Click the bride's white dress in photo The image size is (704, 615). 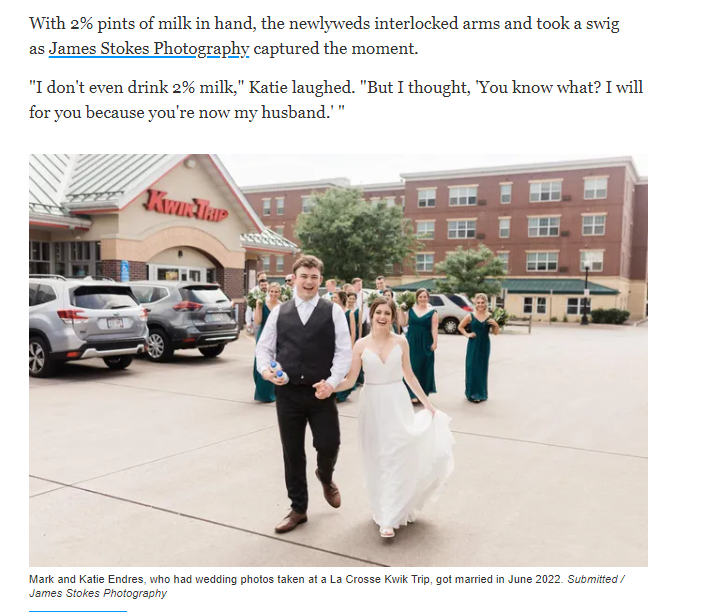(x=401, y=435)
